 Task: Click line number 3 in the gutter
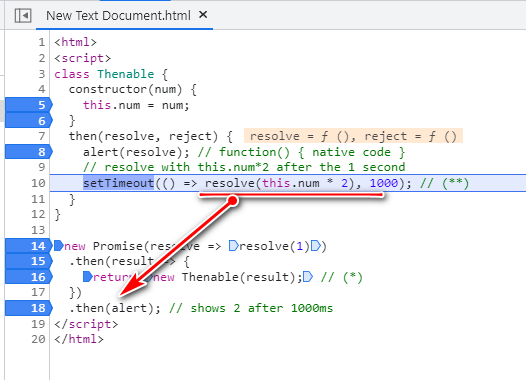(x=42, y=74)
